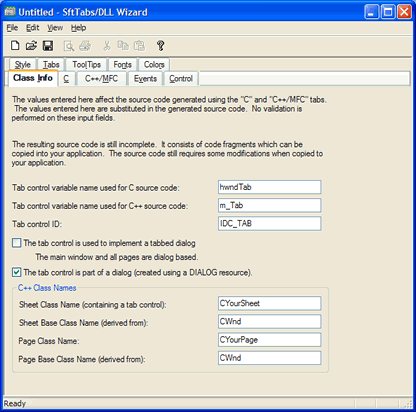The image size is (416, 412).
Task: Click the Copy toolbar icon
Action: click(x=123, y=45)
